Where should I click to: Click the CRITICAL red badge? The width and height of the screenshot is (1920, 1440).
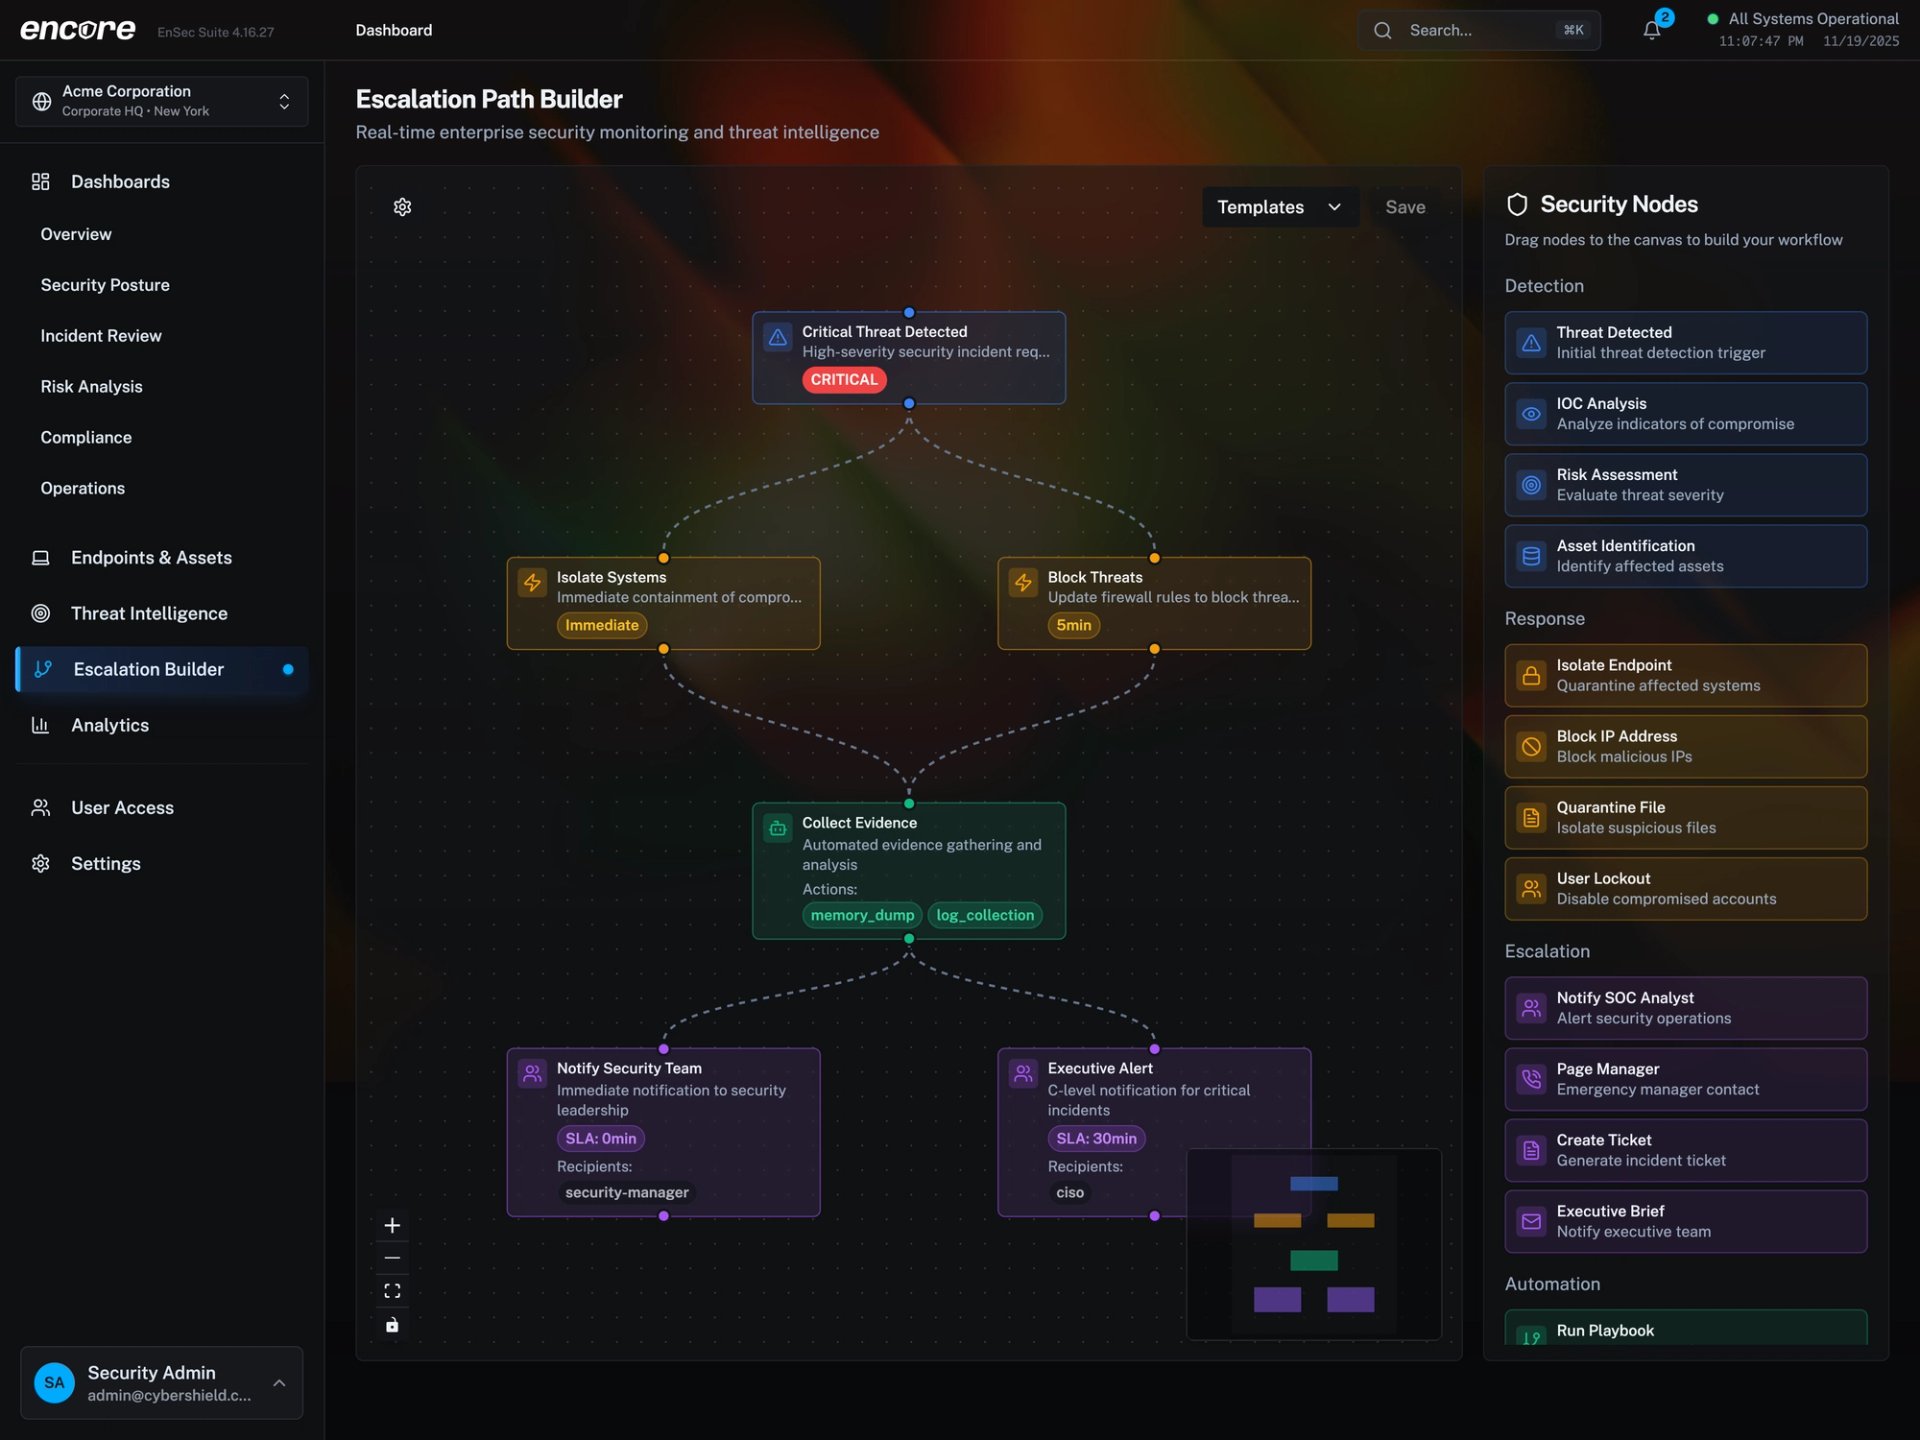[844, 380]
